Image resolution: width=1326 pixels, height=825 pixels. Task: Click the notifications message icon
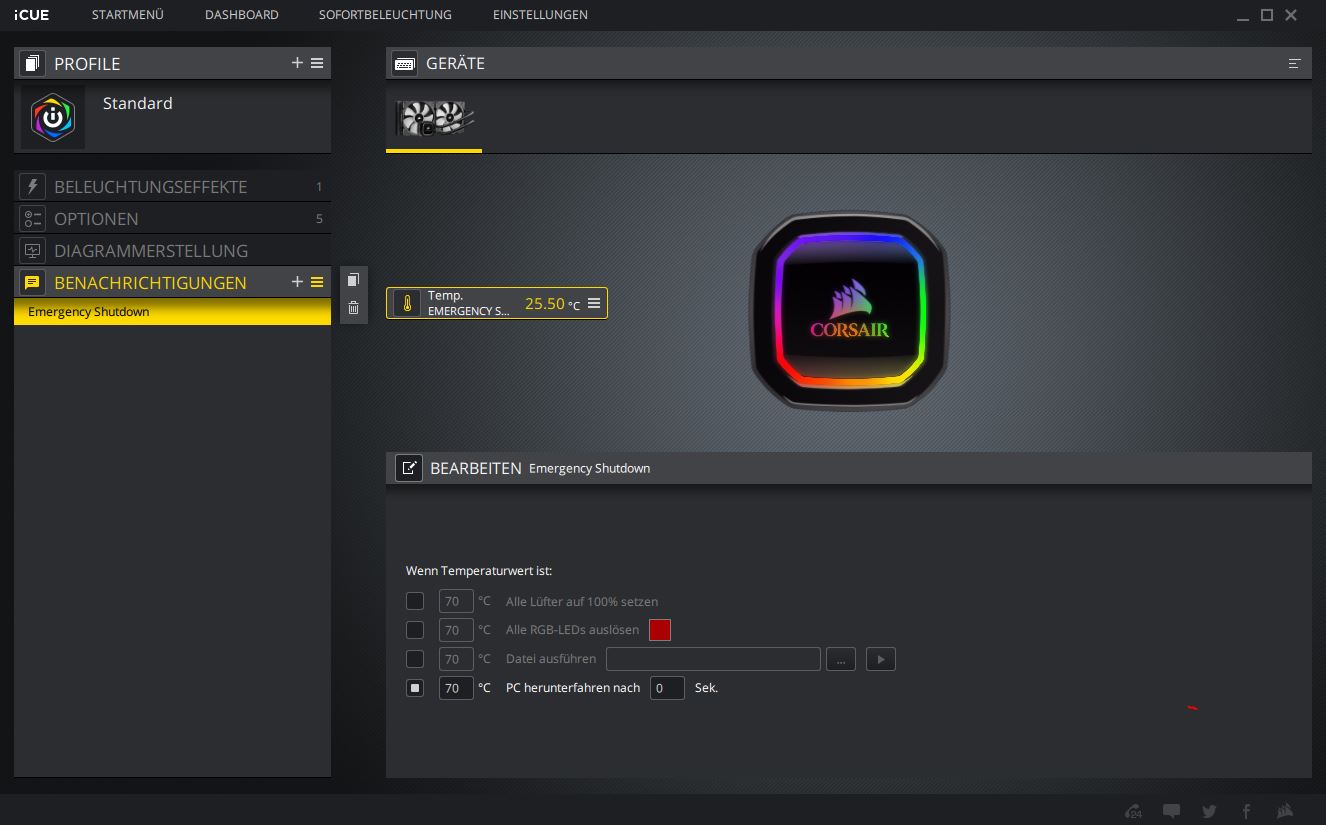click(32, 282)
